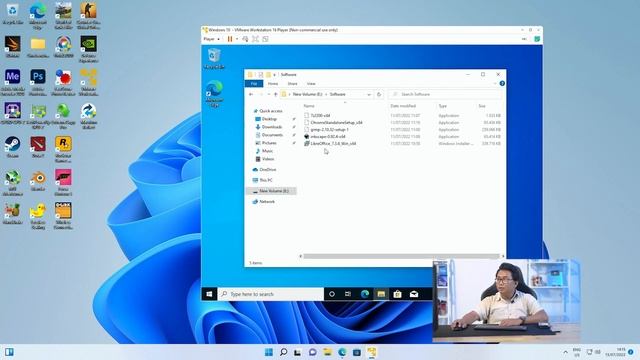Open the Player menu in VMware
This screenshot has height=360, width=640.
[x=209, y=39]
